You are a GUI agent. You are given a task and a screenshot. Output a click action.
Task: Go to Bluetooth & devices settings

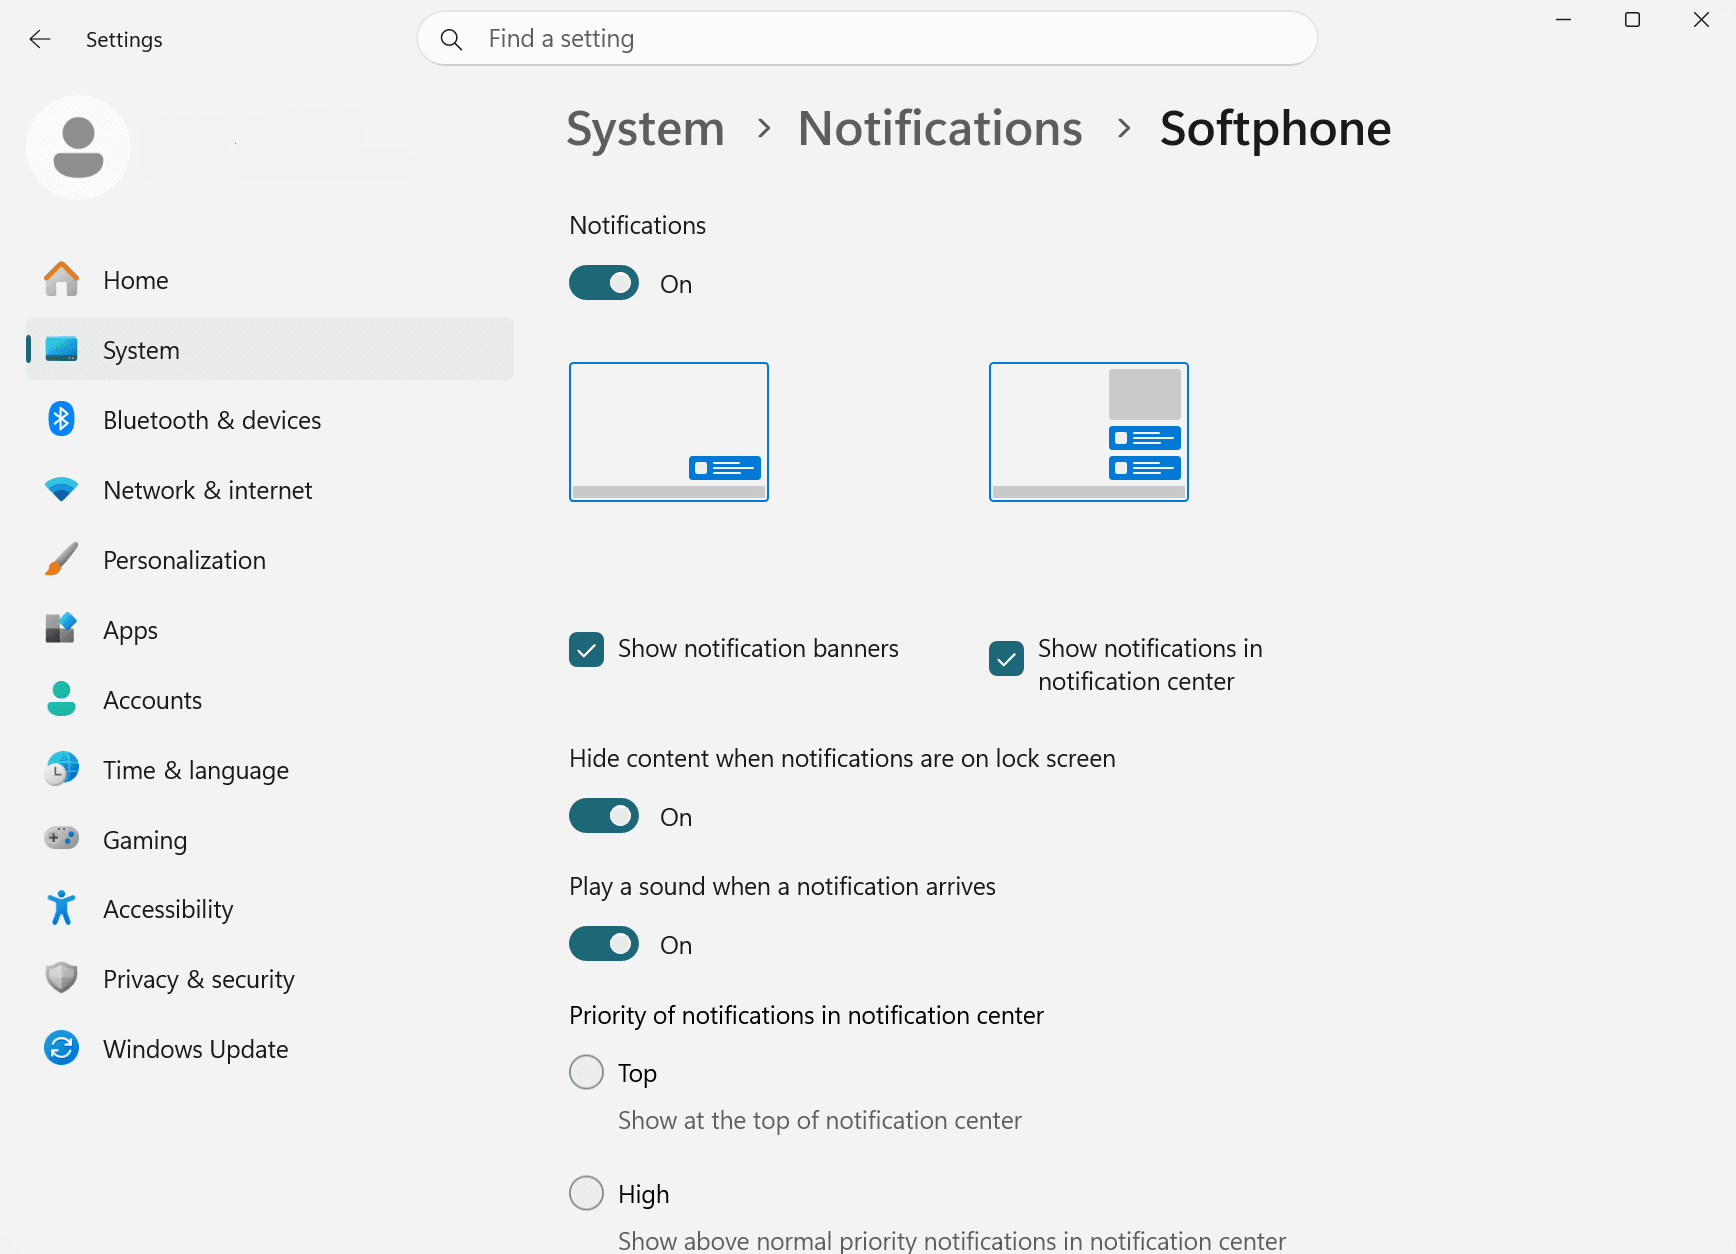tap(270, 420)
